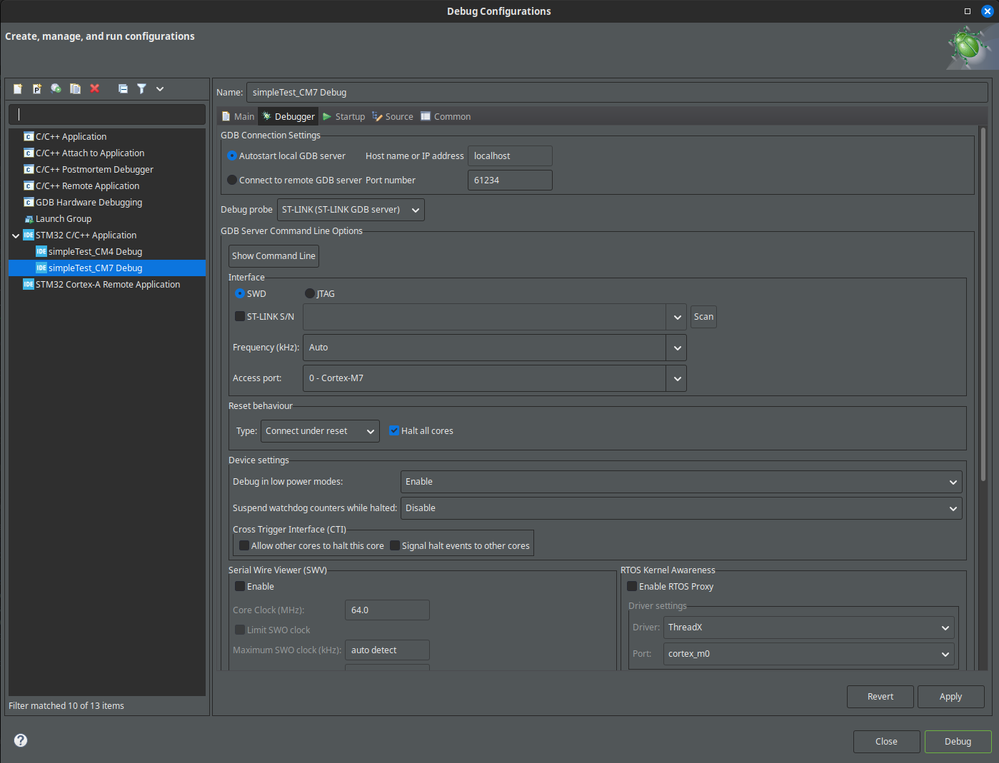Click the Apply button
The height and width of the screenshot is (763, 999).
click(950, 697)
